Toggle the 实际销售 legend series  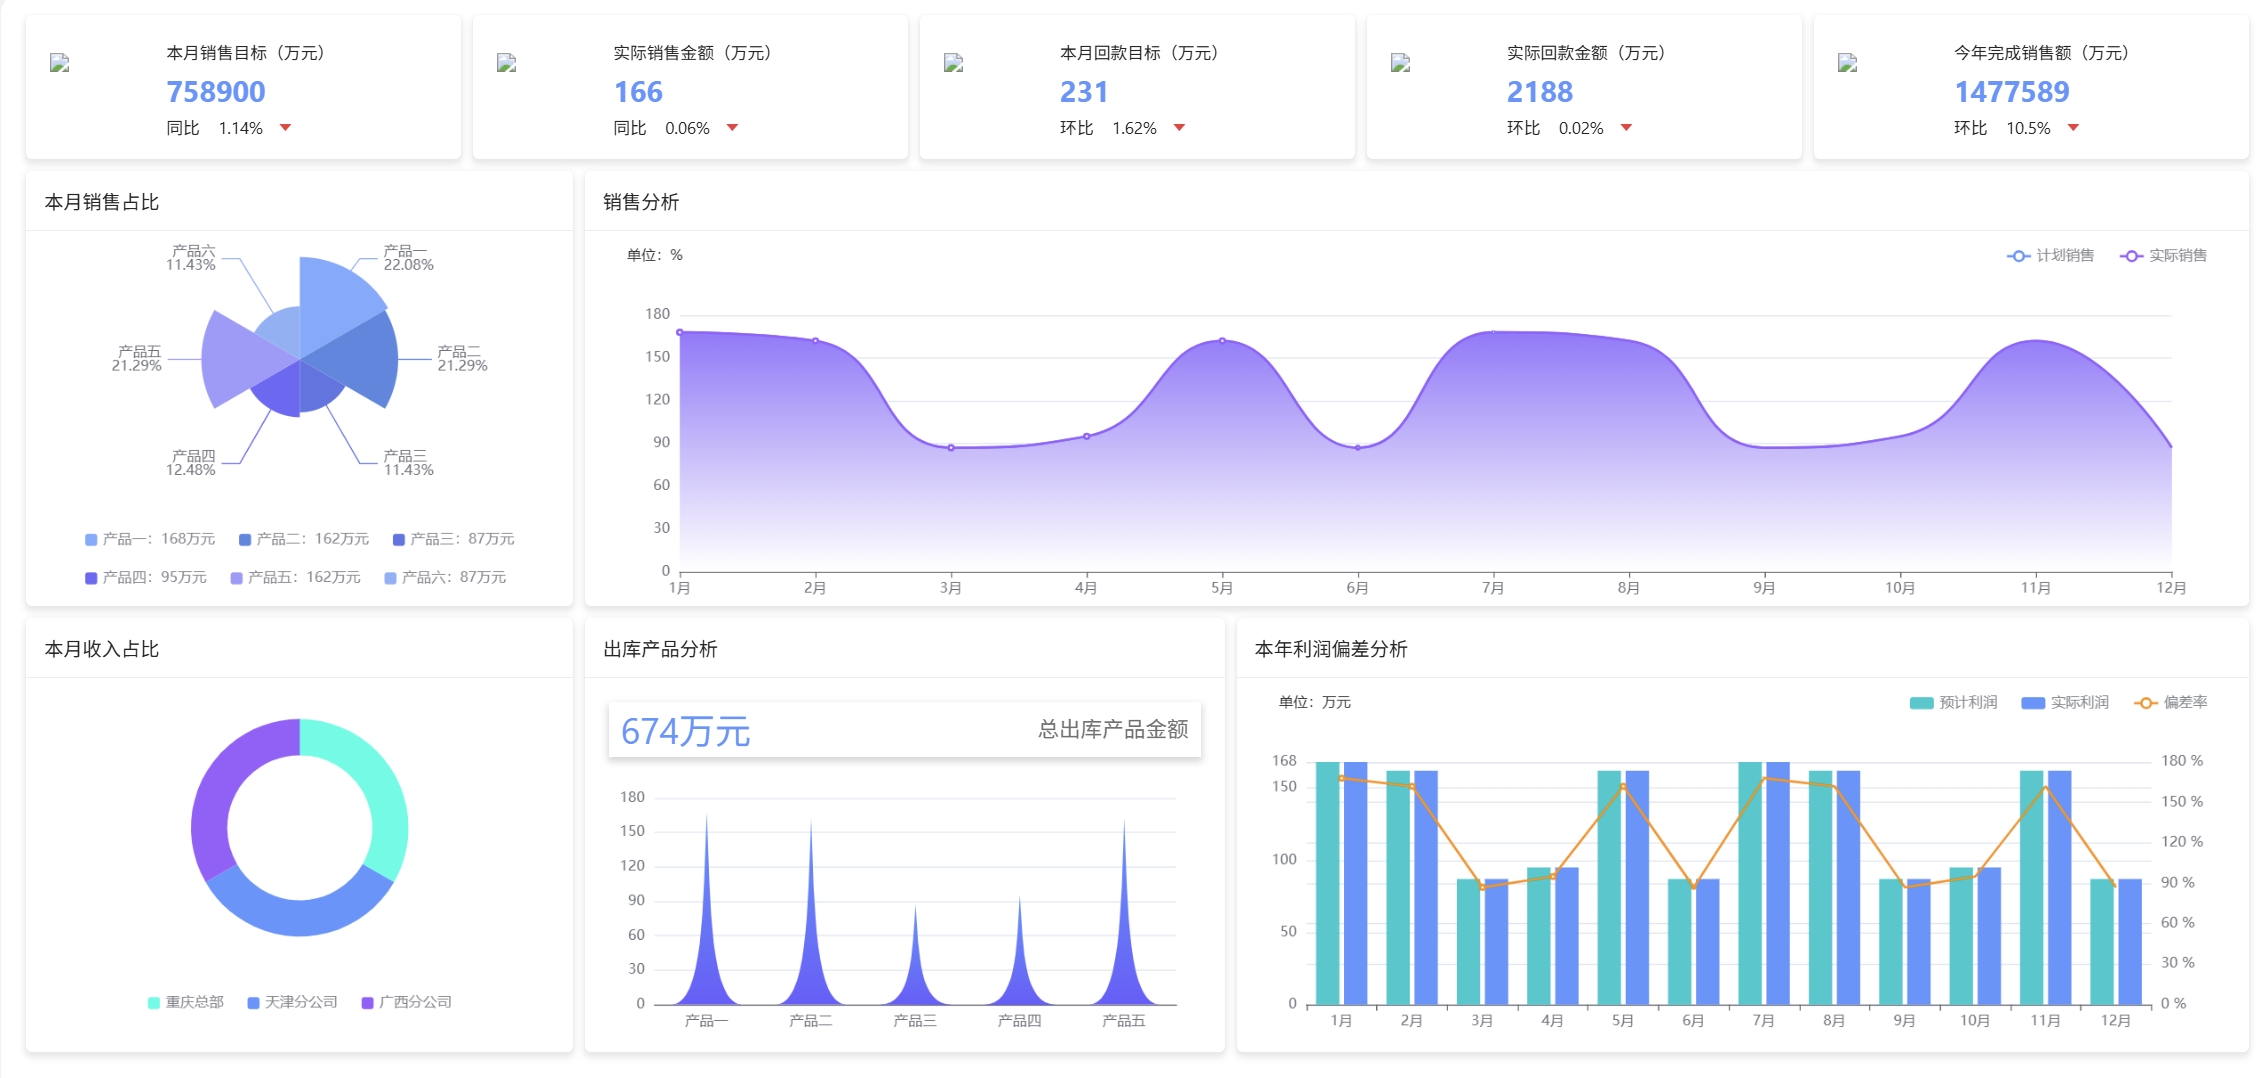2164,256
